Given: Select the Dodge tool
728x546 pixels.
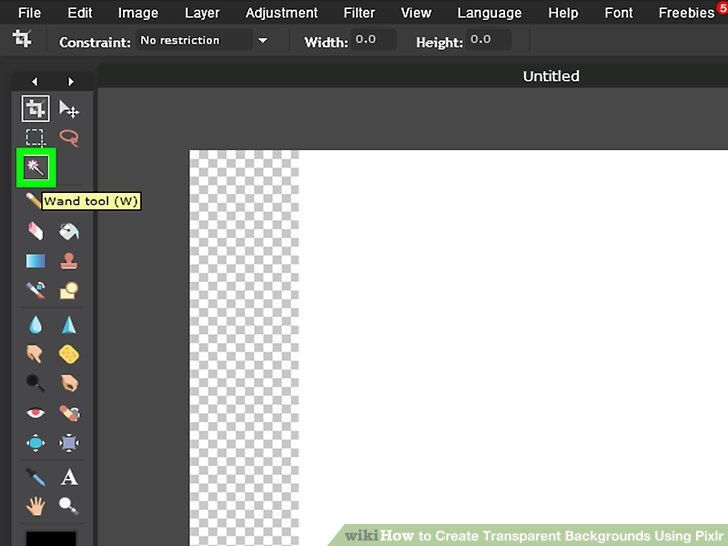Looking at the screenshot, I should coord(35,384).
